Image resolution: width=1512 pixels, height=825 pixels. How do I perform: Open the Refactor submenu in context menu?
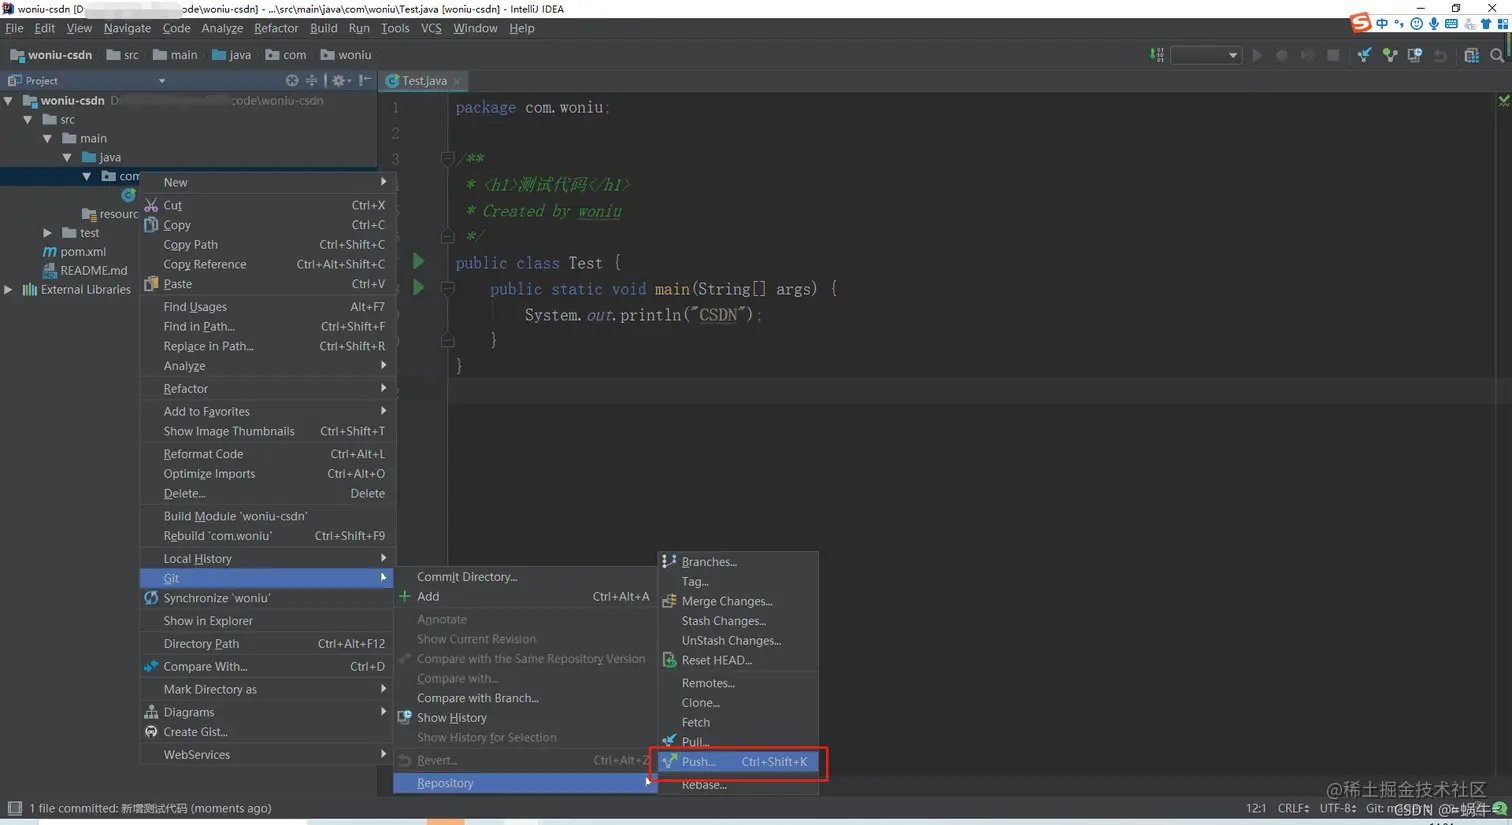(x=267, y=388)
